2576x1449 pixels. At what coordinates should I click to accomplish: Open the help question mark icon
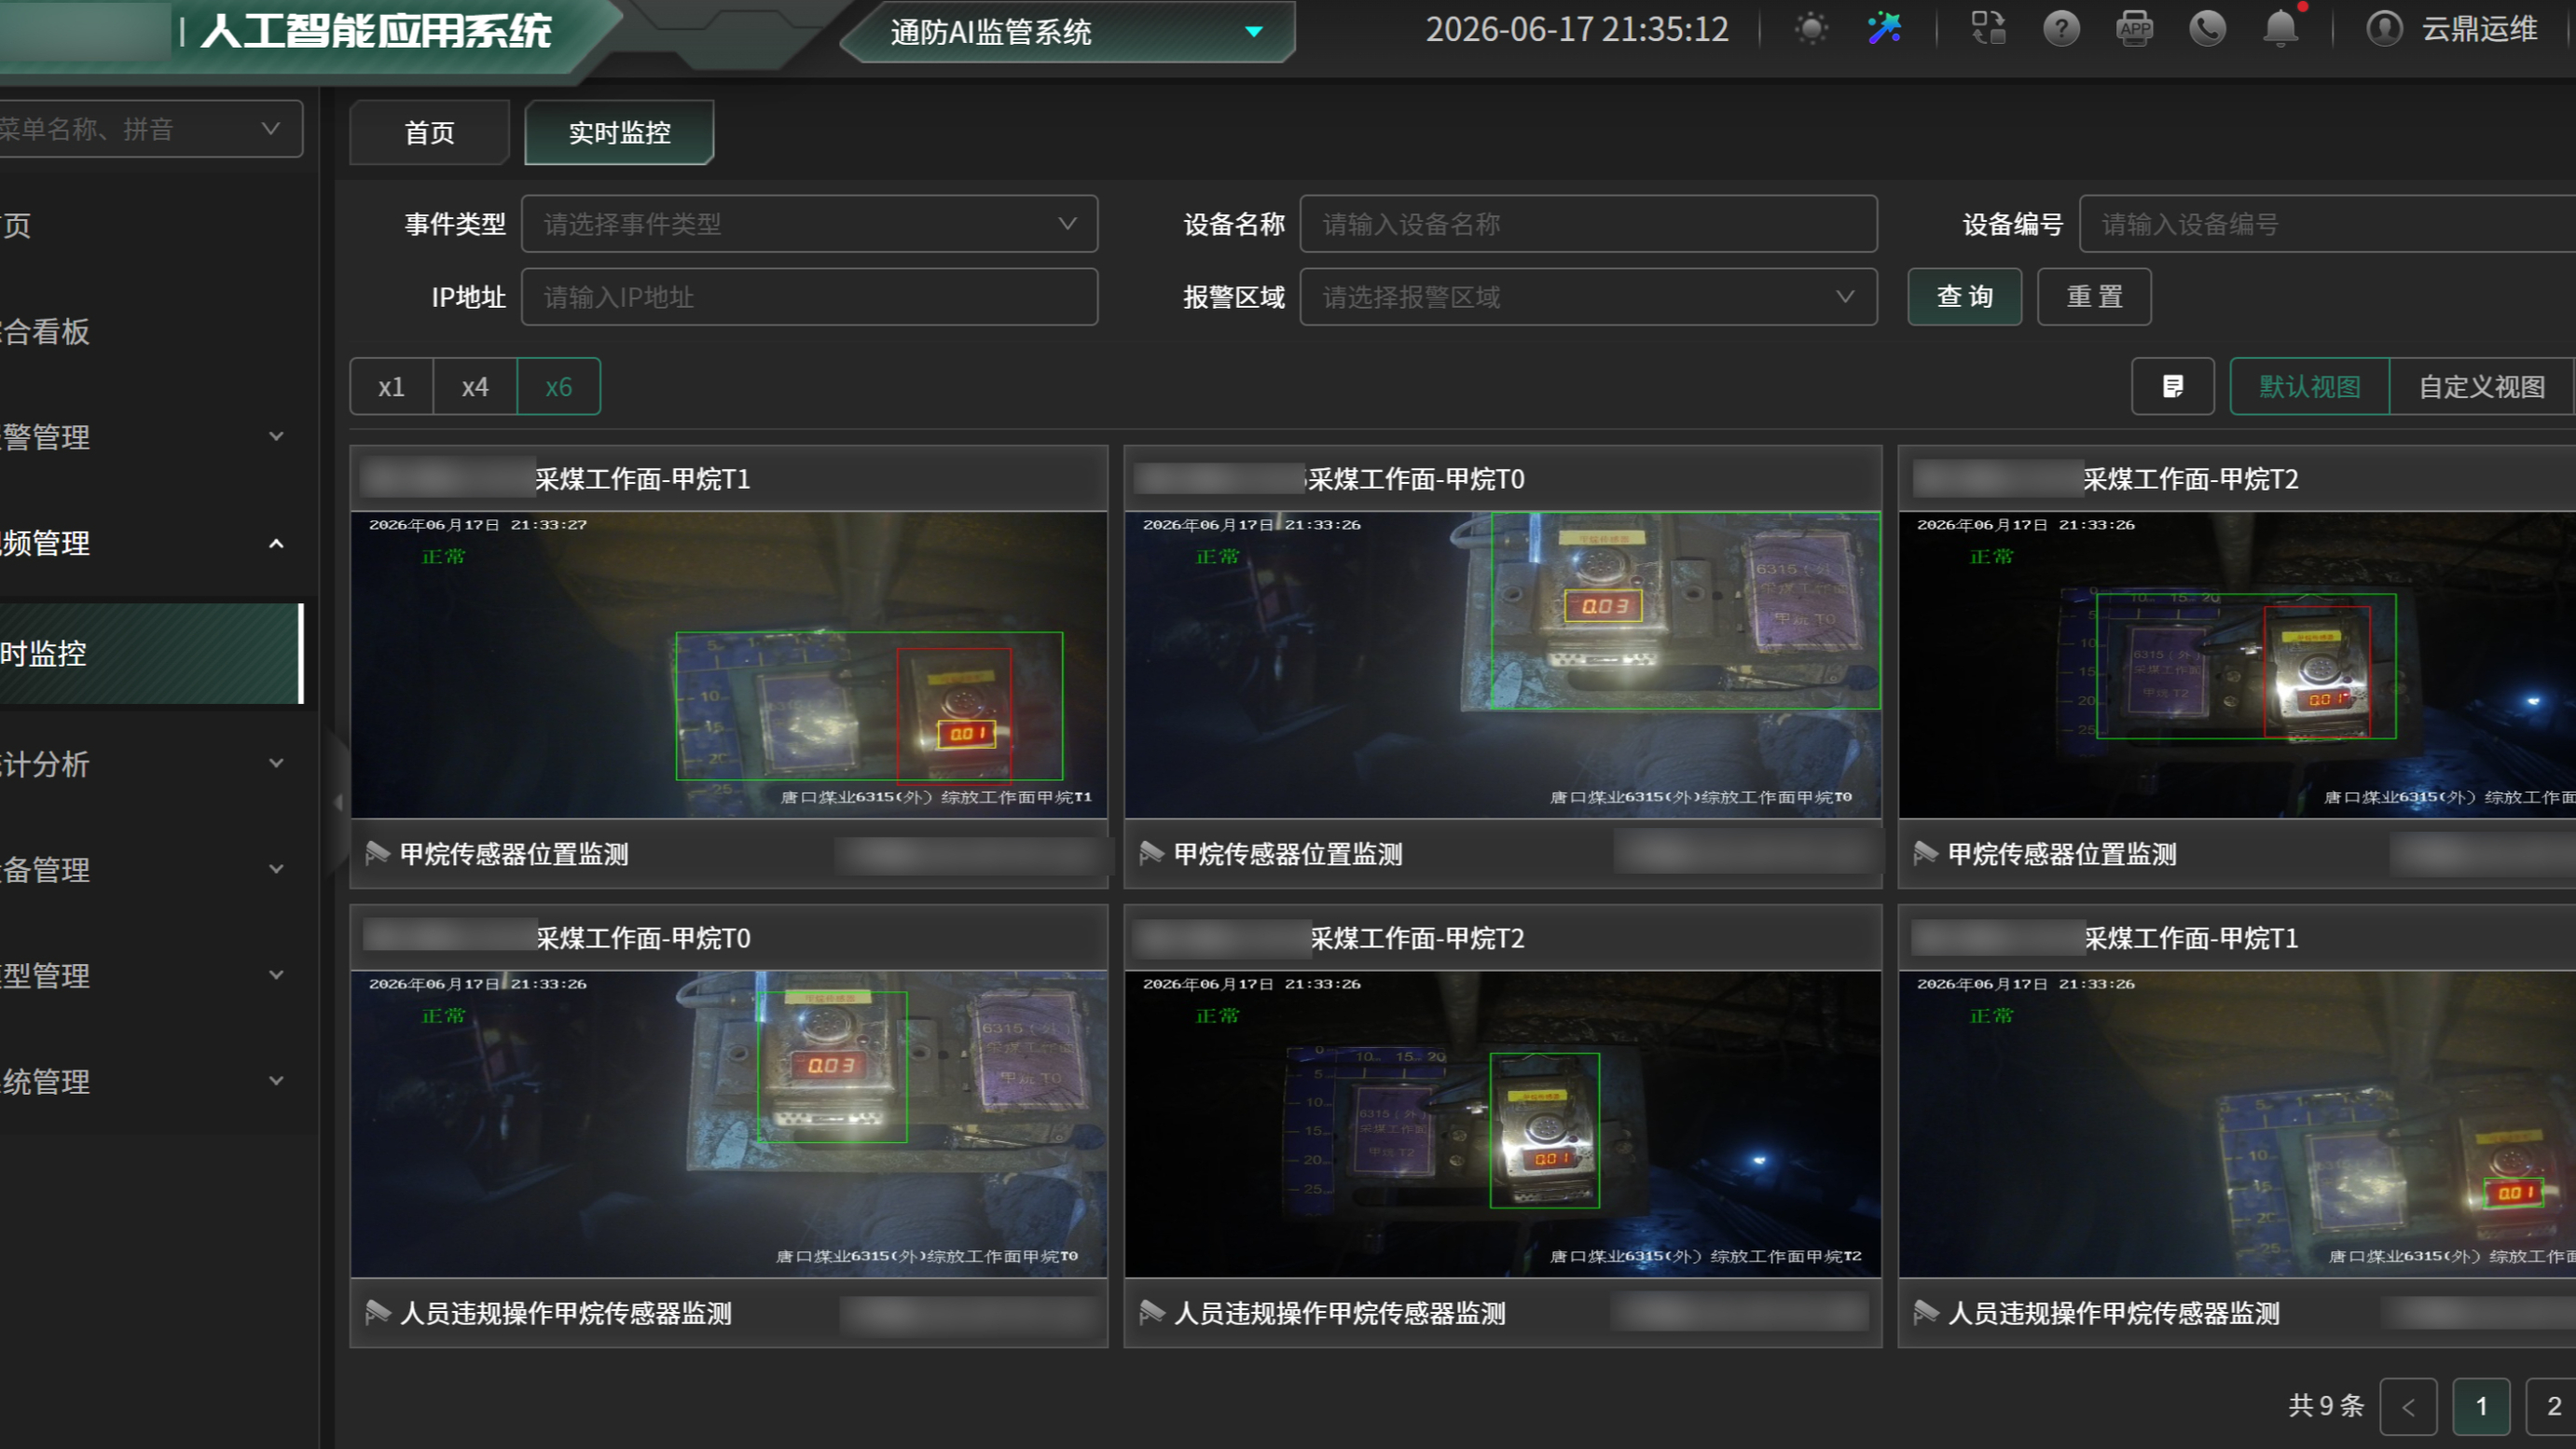[2061, 29]
